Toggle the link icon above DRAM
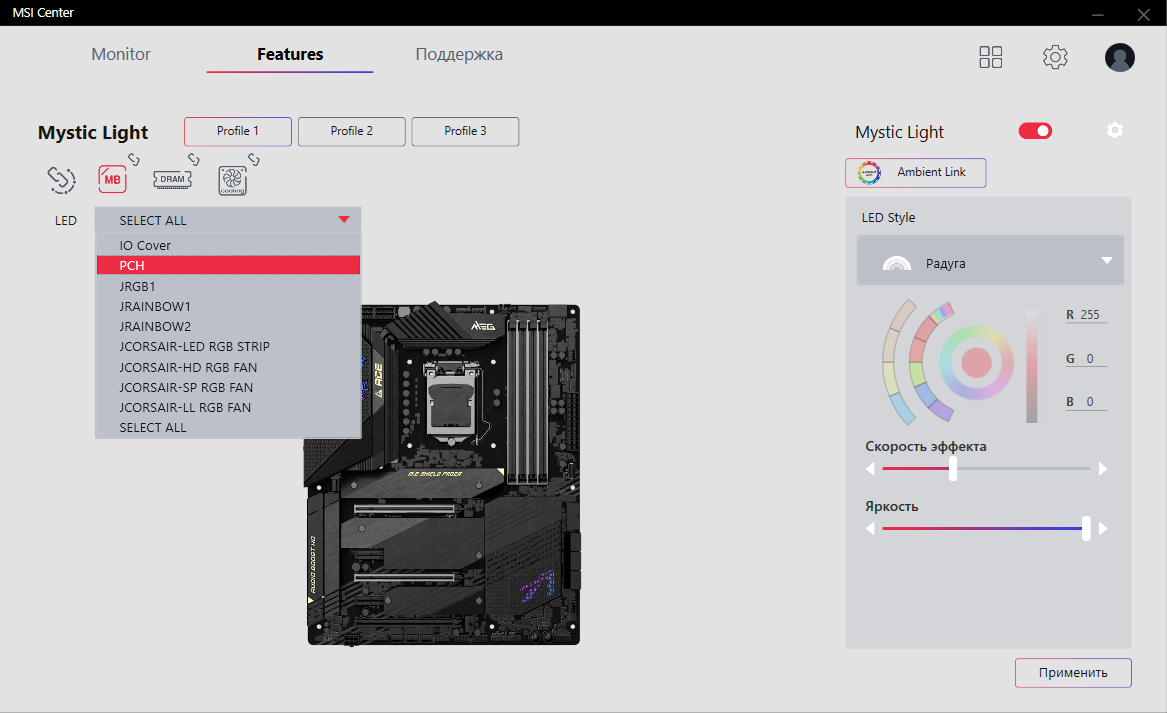Screen dimensions: 1167x713 click(194, 159)
